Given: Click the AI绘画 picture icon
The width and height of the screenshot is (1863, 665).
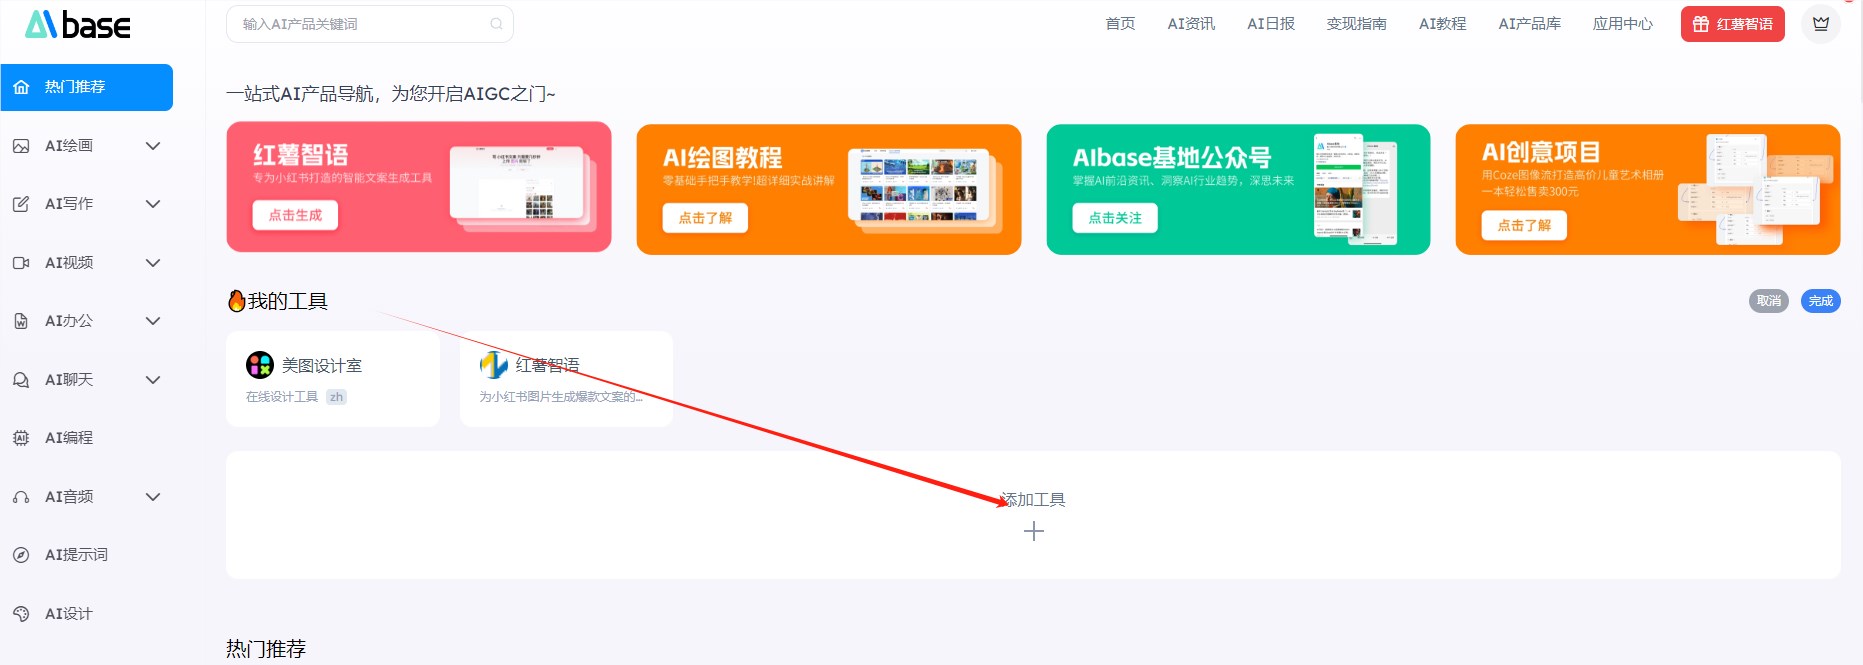Looking at the screenshot, I should [21, 146].
